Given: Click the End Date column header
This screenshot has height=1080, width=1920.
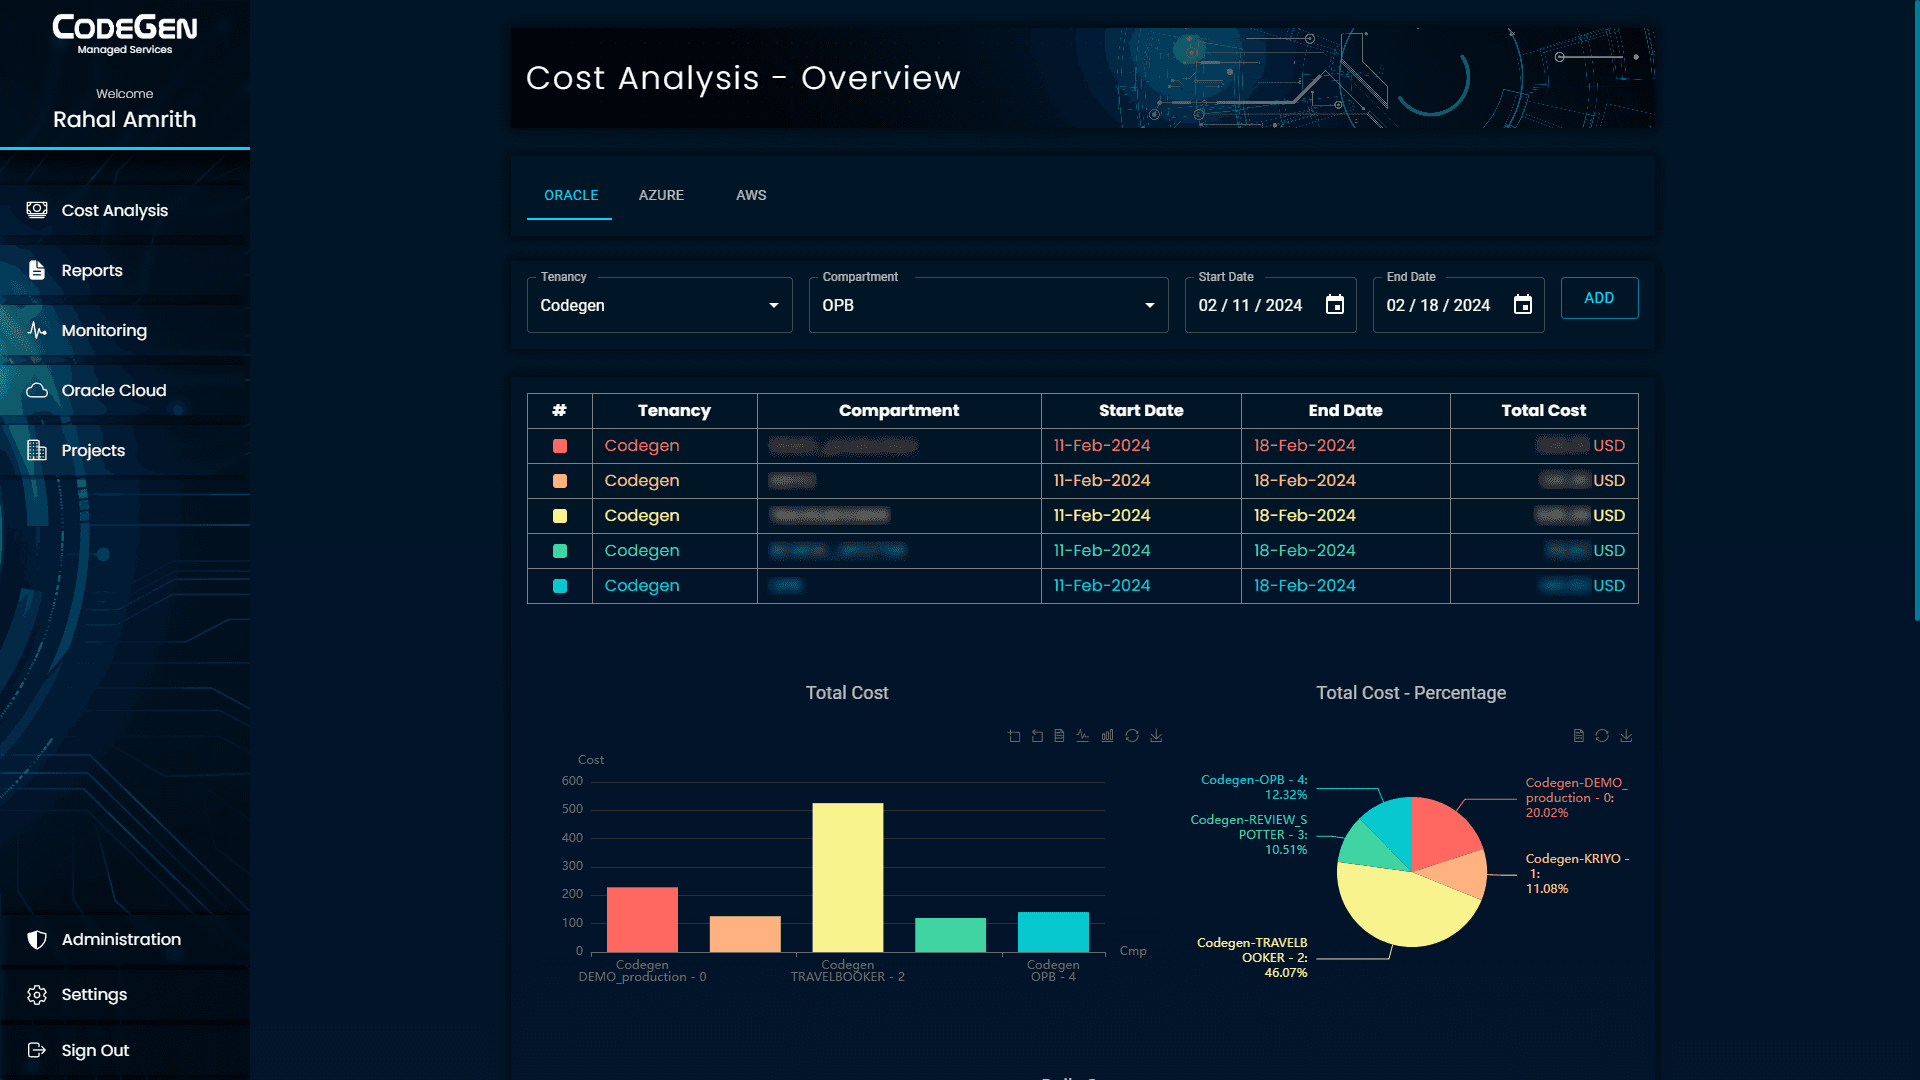Looking at the screenshot, I should [x=1345, y=411].
